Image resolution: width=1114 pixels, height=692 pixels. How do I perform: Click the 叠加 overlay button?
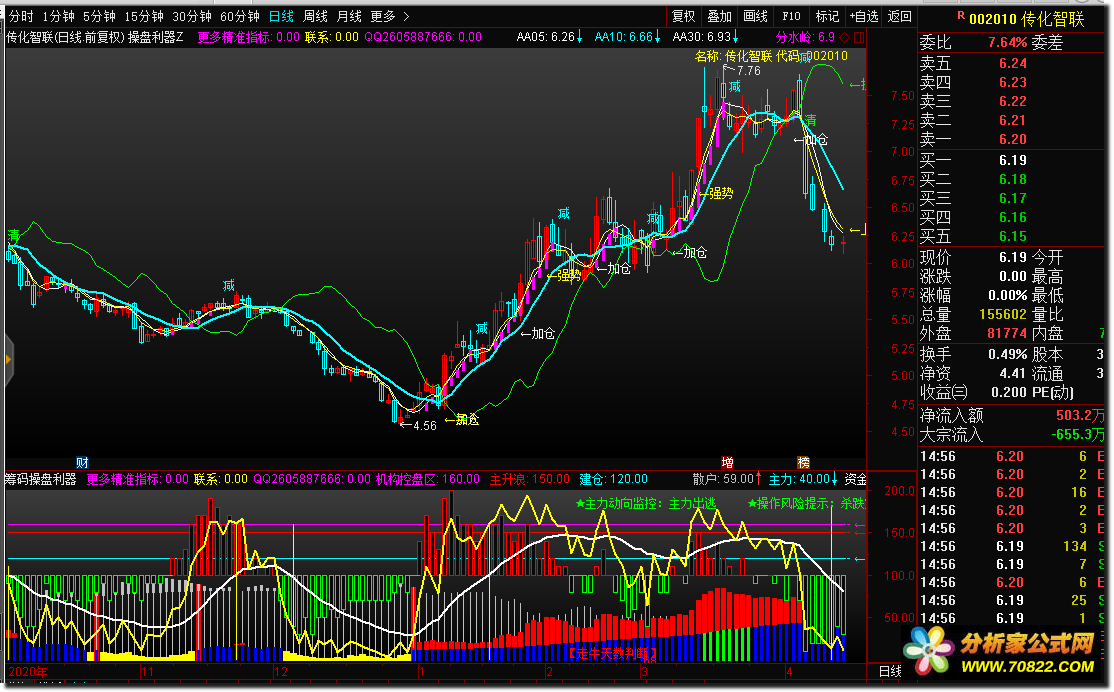point(720,16)
